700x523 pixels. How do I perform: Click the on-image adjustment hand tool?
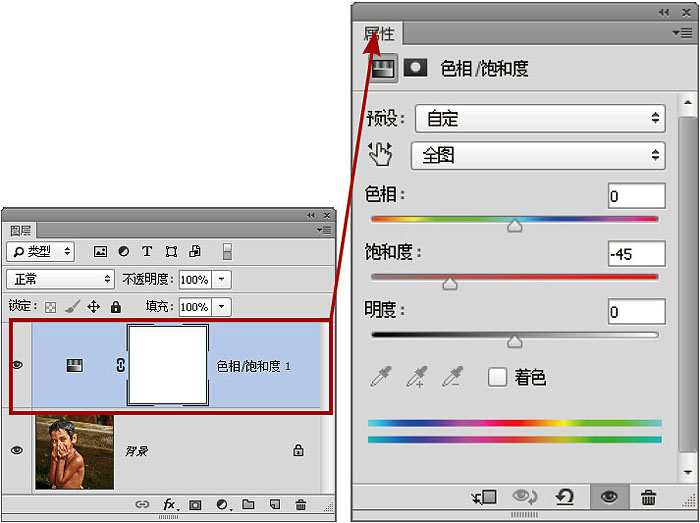tap(381, 154)
